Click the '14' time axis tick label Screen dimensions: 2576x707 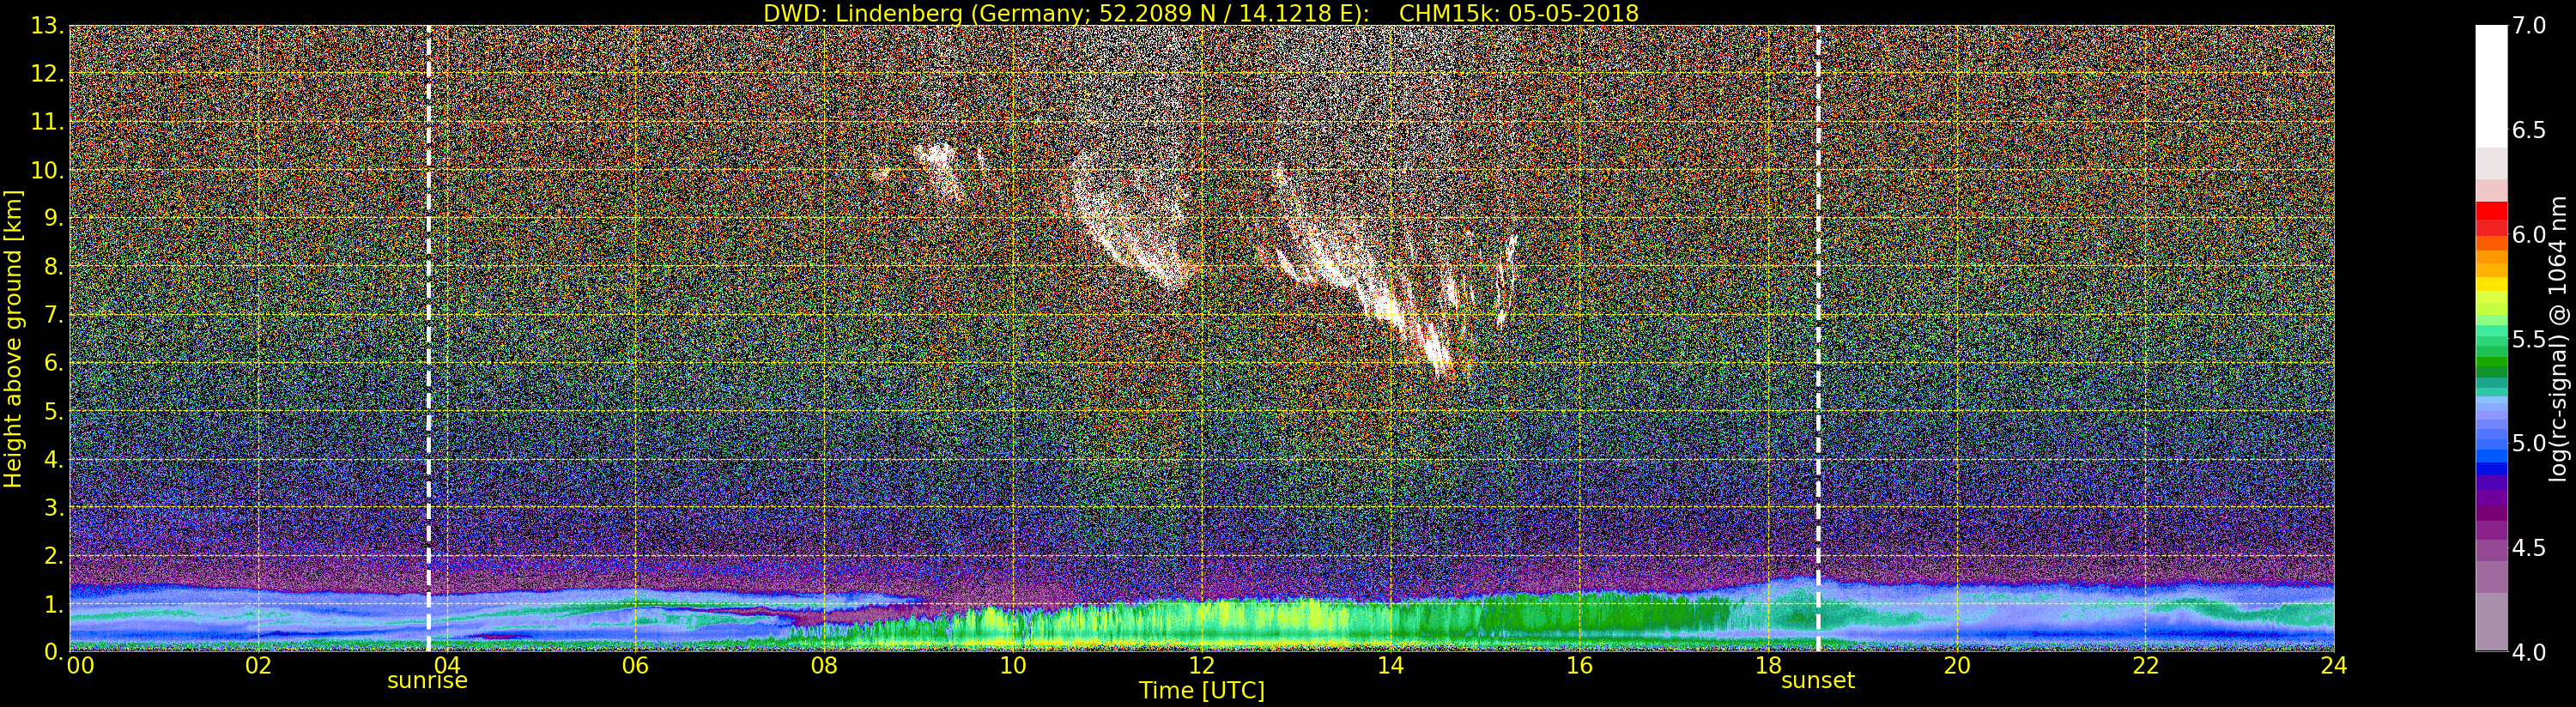1390,665
